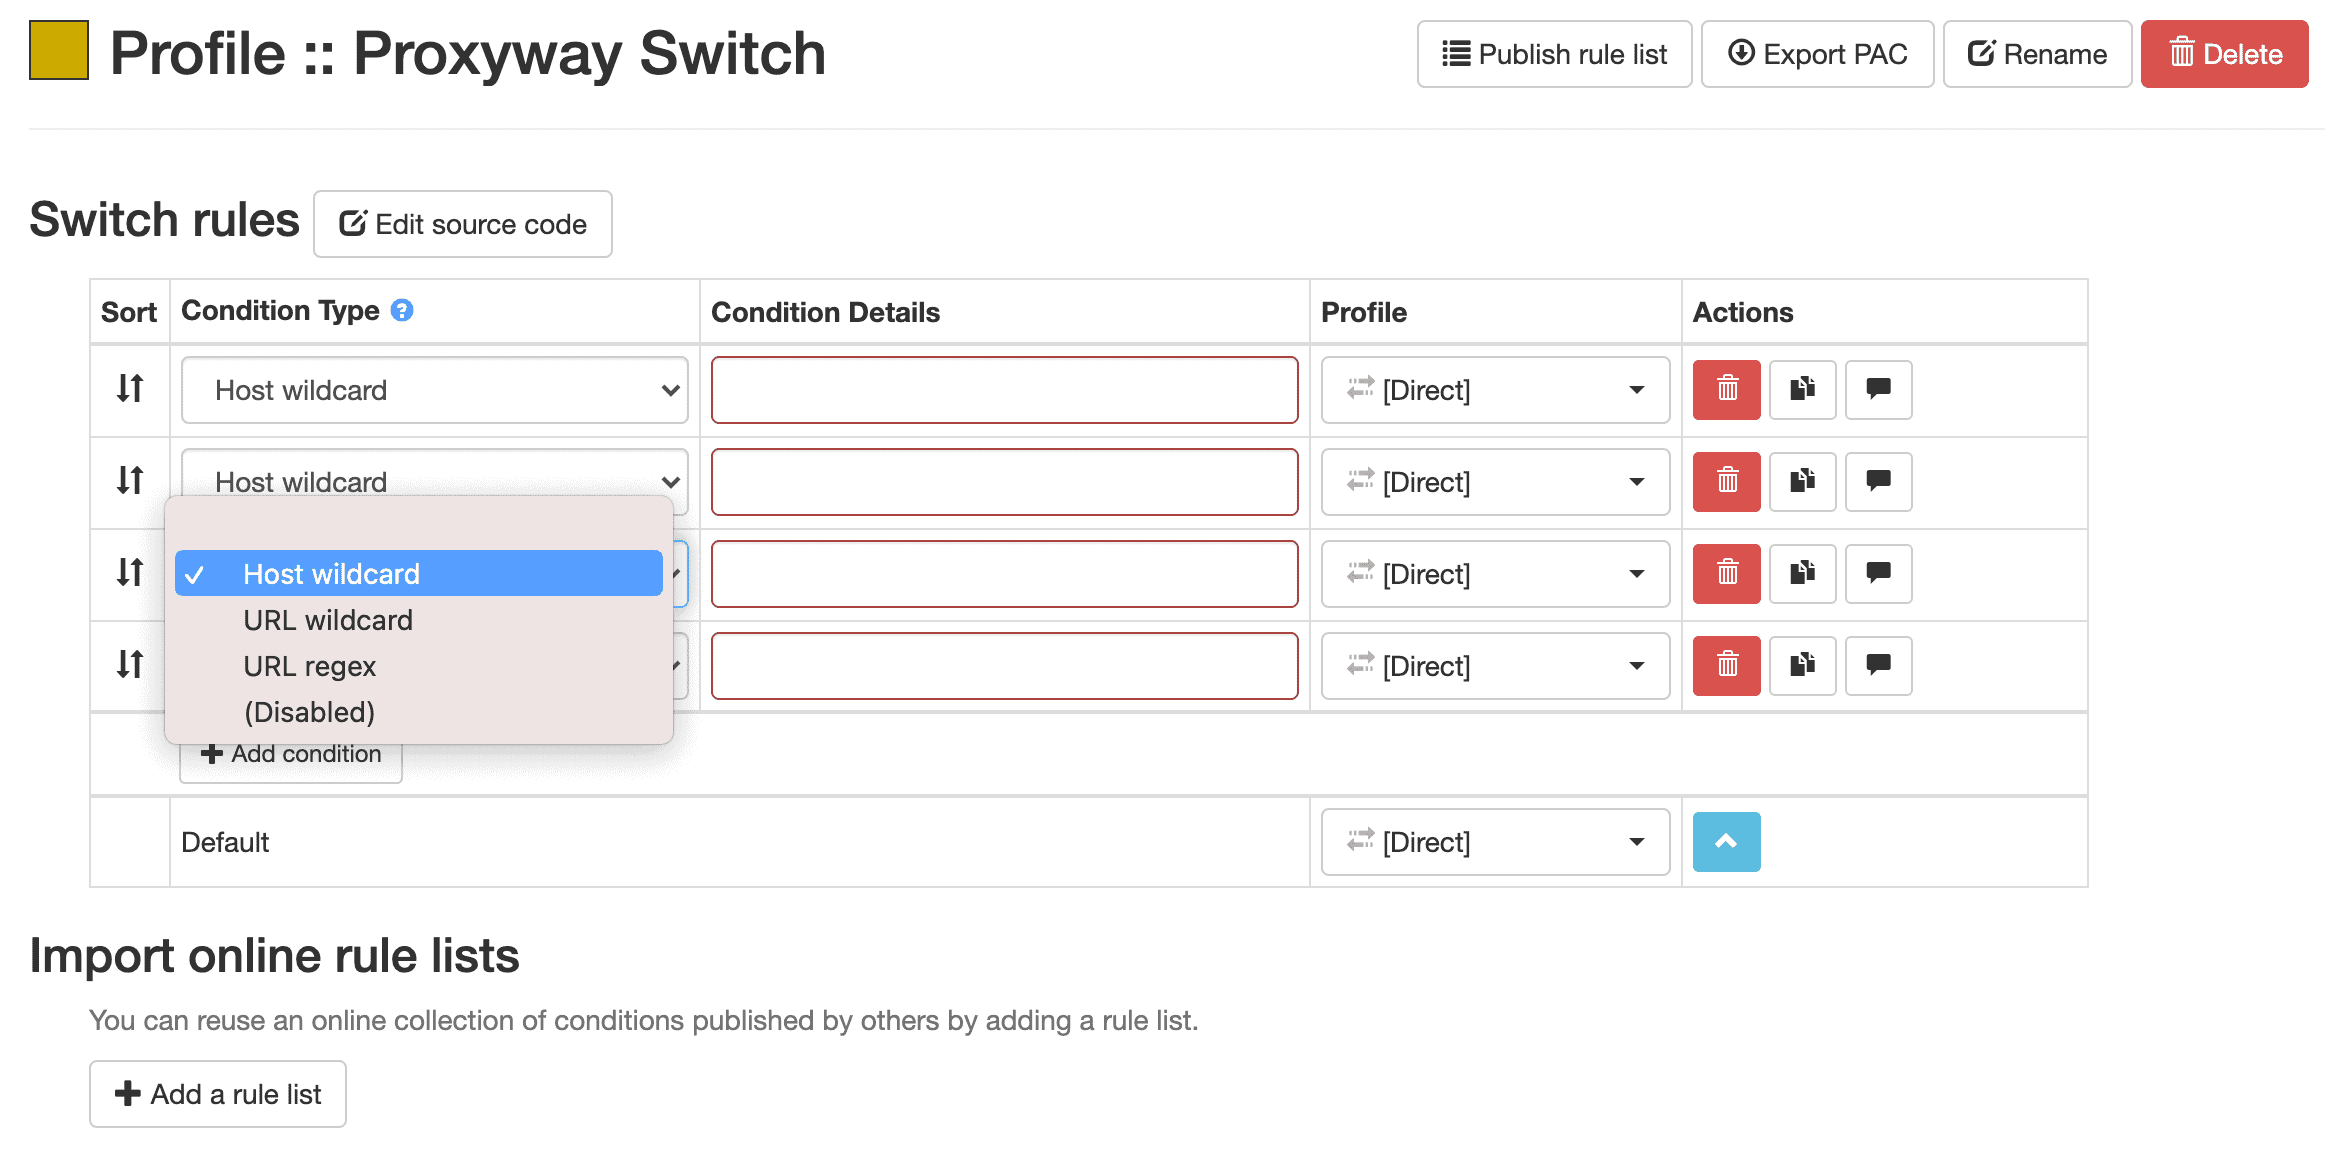
Task: Open fourth row's [Direct] profile dropdown
Action: click(x=1495, y=666)
